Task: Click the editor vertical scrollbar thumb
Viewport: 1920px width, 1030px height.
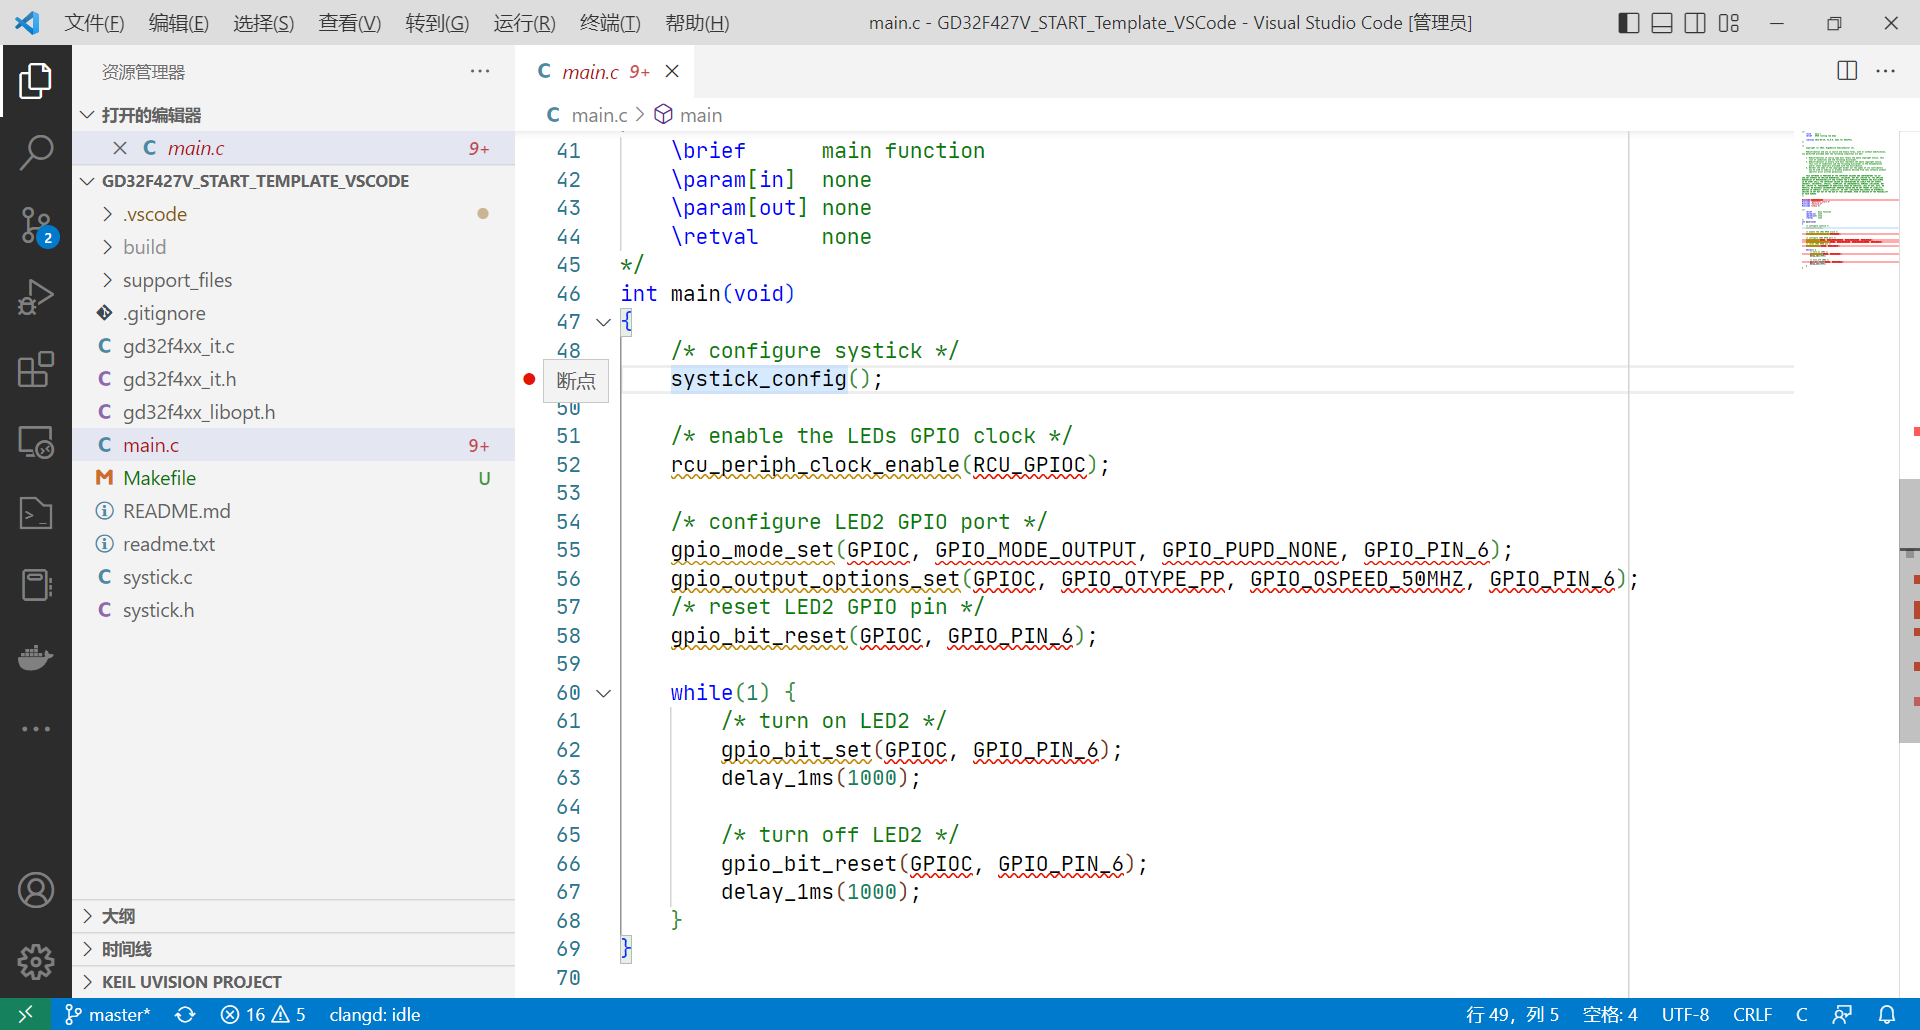Action: click(1909, 611)
